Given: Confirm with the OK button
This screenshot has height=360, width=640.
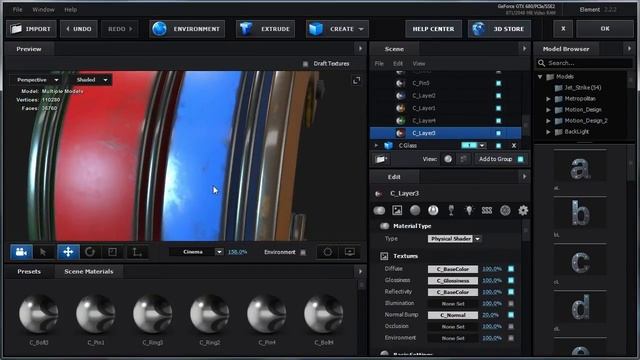Looking at the screenshot, I should 605,29.
